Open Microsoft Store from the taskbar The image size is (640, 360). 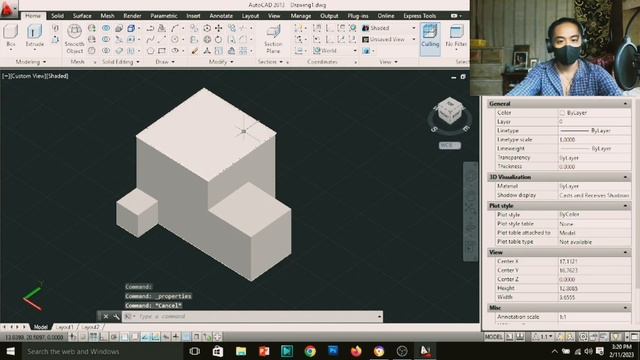tap(218, 351)
